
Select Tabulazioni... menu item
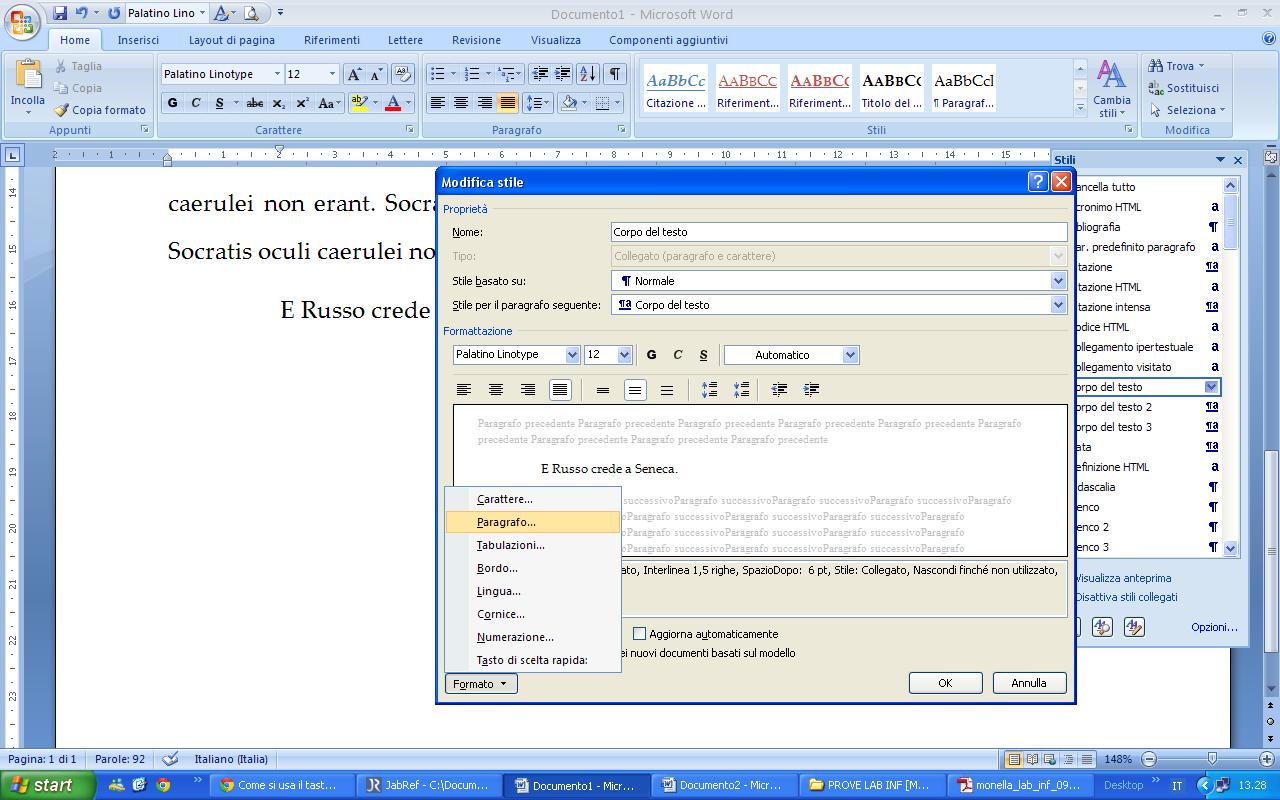(x=533, y=545)
